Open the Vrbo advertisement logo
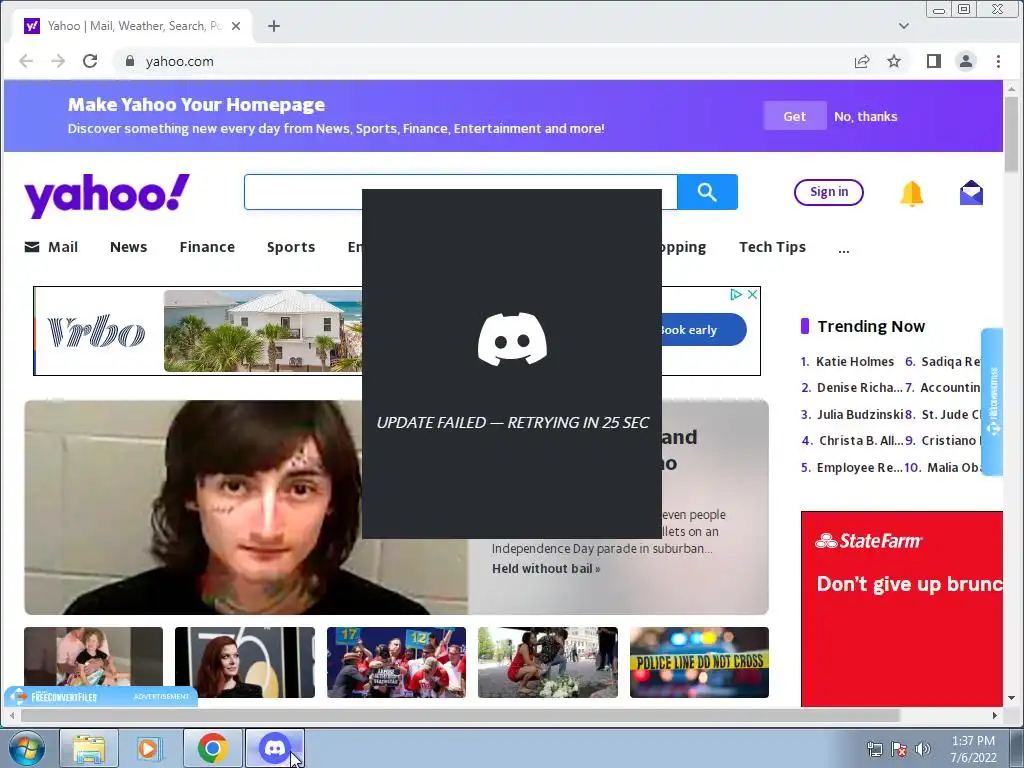Screen dimensions: 1024x768 (97, 331)
